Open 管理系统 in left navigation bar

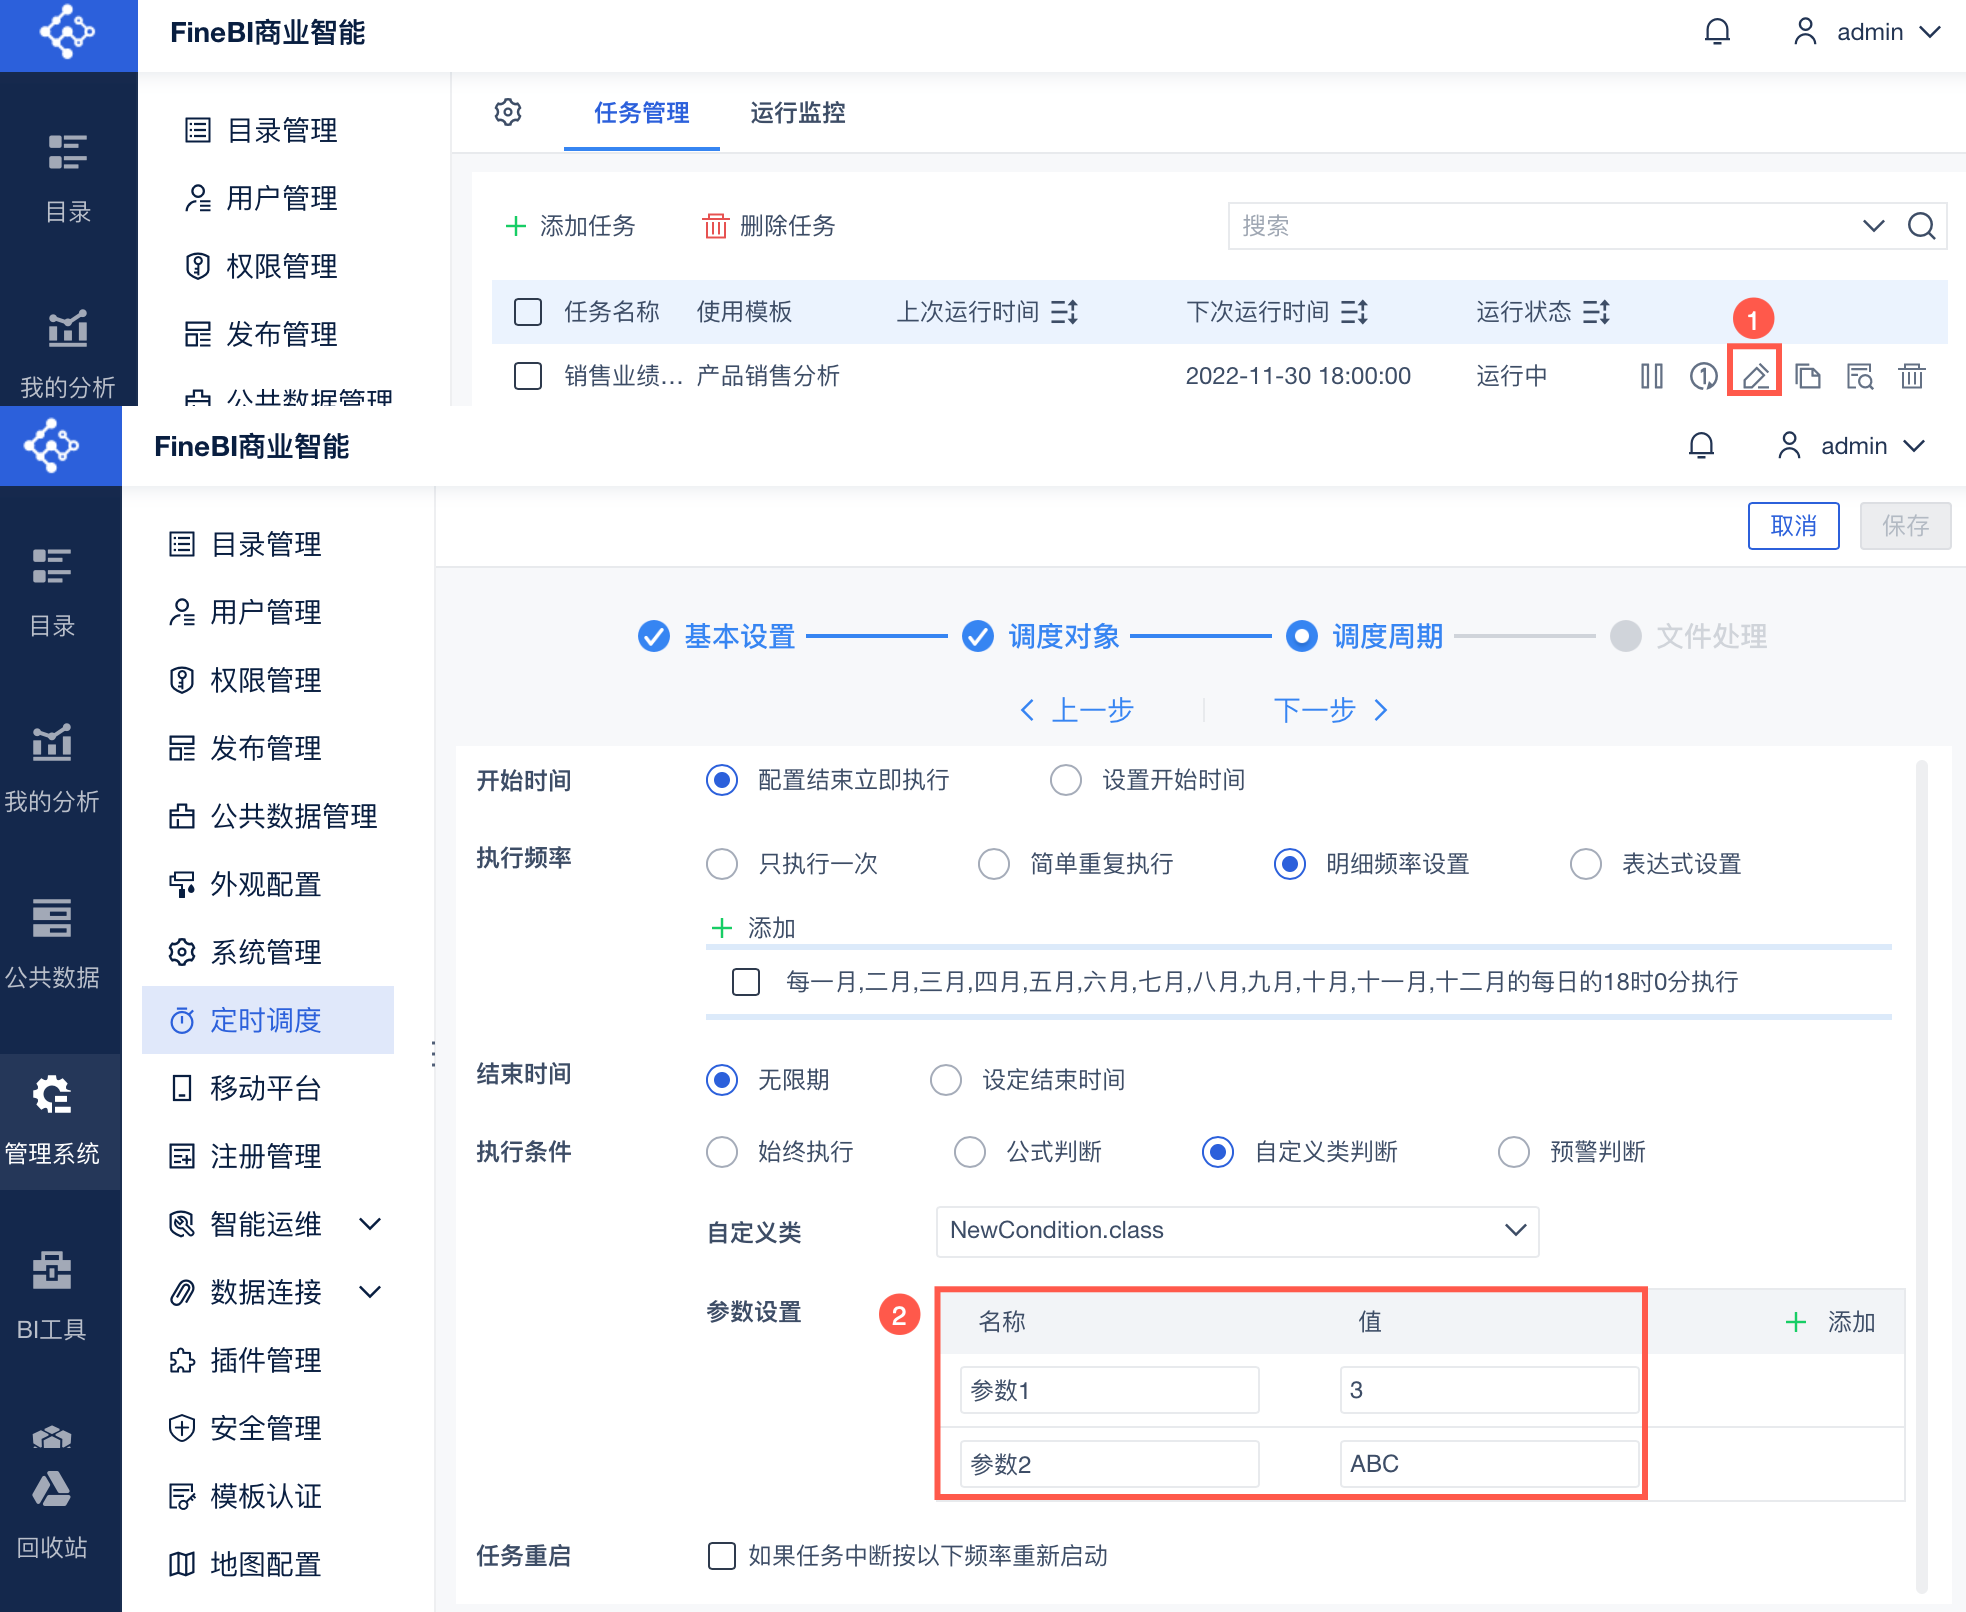pos(52,1120)
